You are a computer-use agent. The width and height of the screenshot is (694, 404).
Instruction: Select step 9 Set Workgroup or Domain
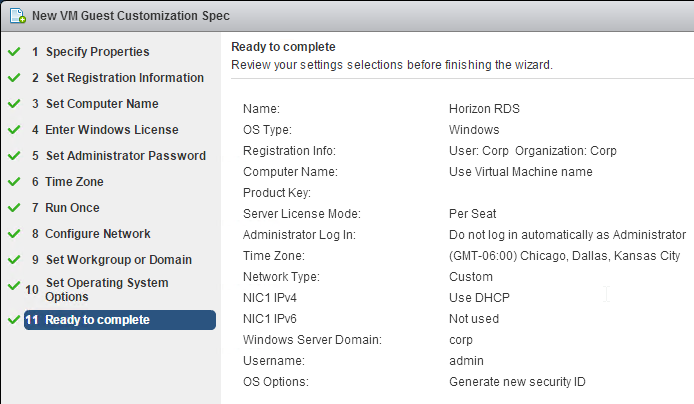click(112, 260)
